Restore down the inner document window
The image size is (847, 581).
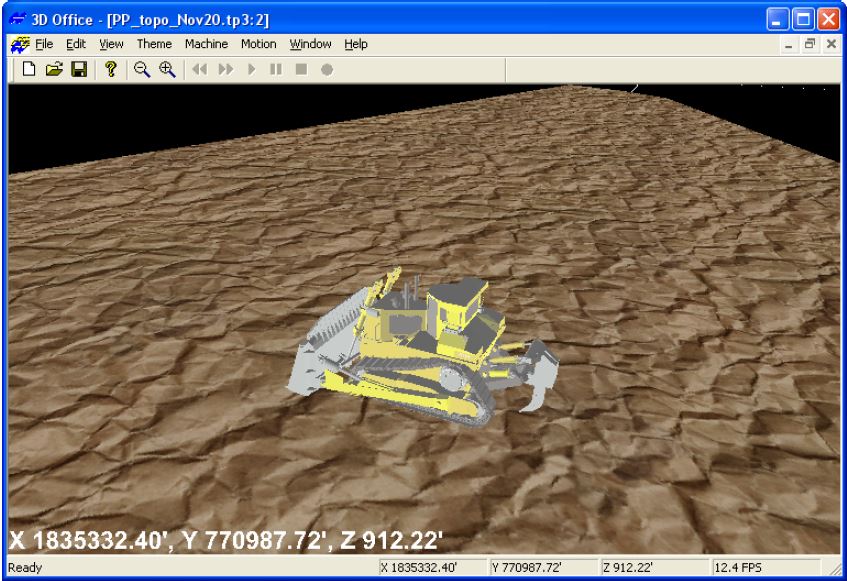810,44
